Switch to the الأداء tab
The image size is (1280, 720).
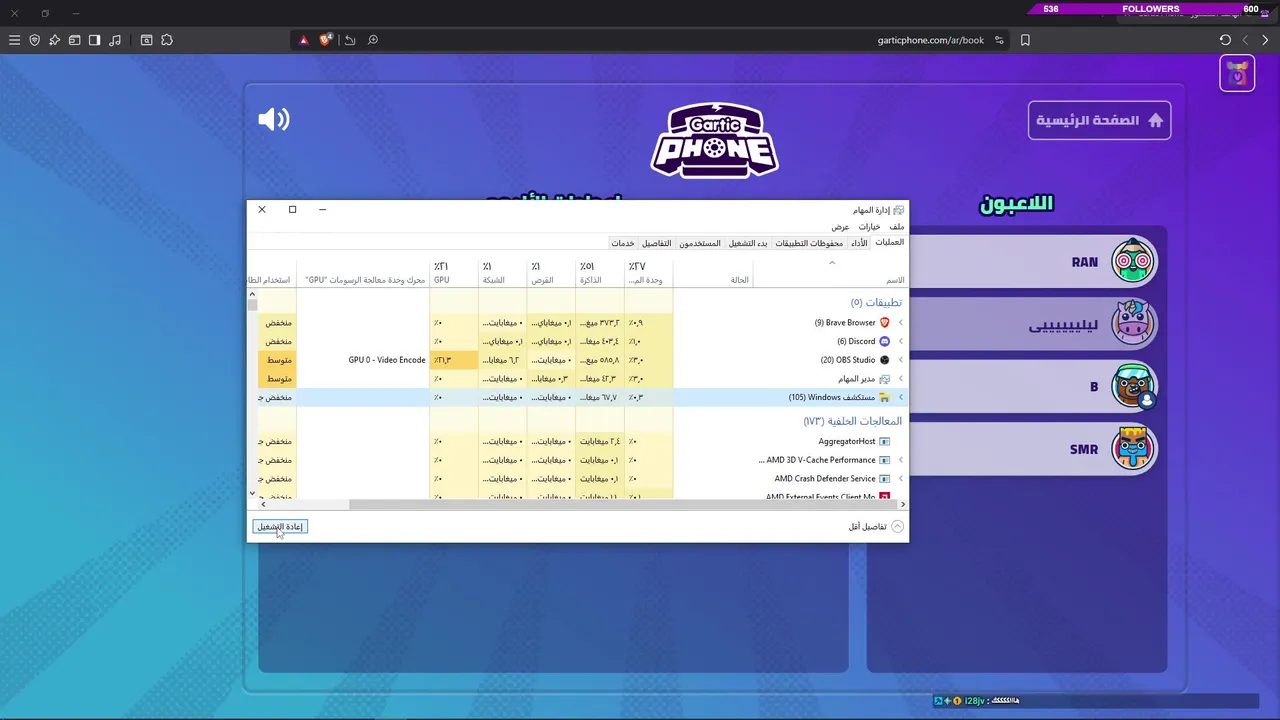pos(859,243)
